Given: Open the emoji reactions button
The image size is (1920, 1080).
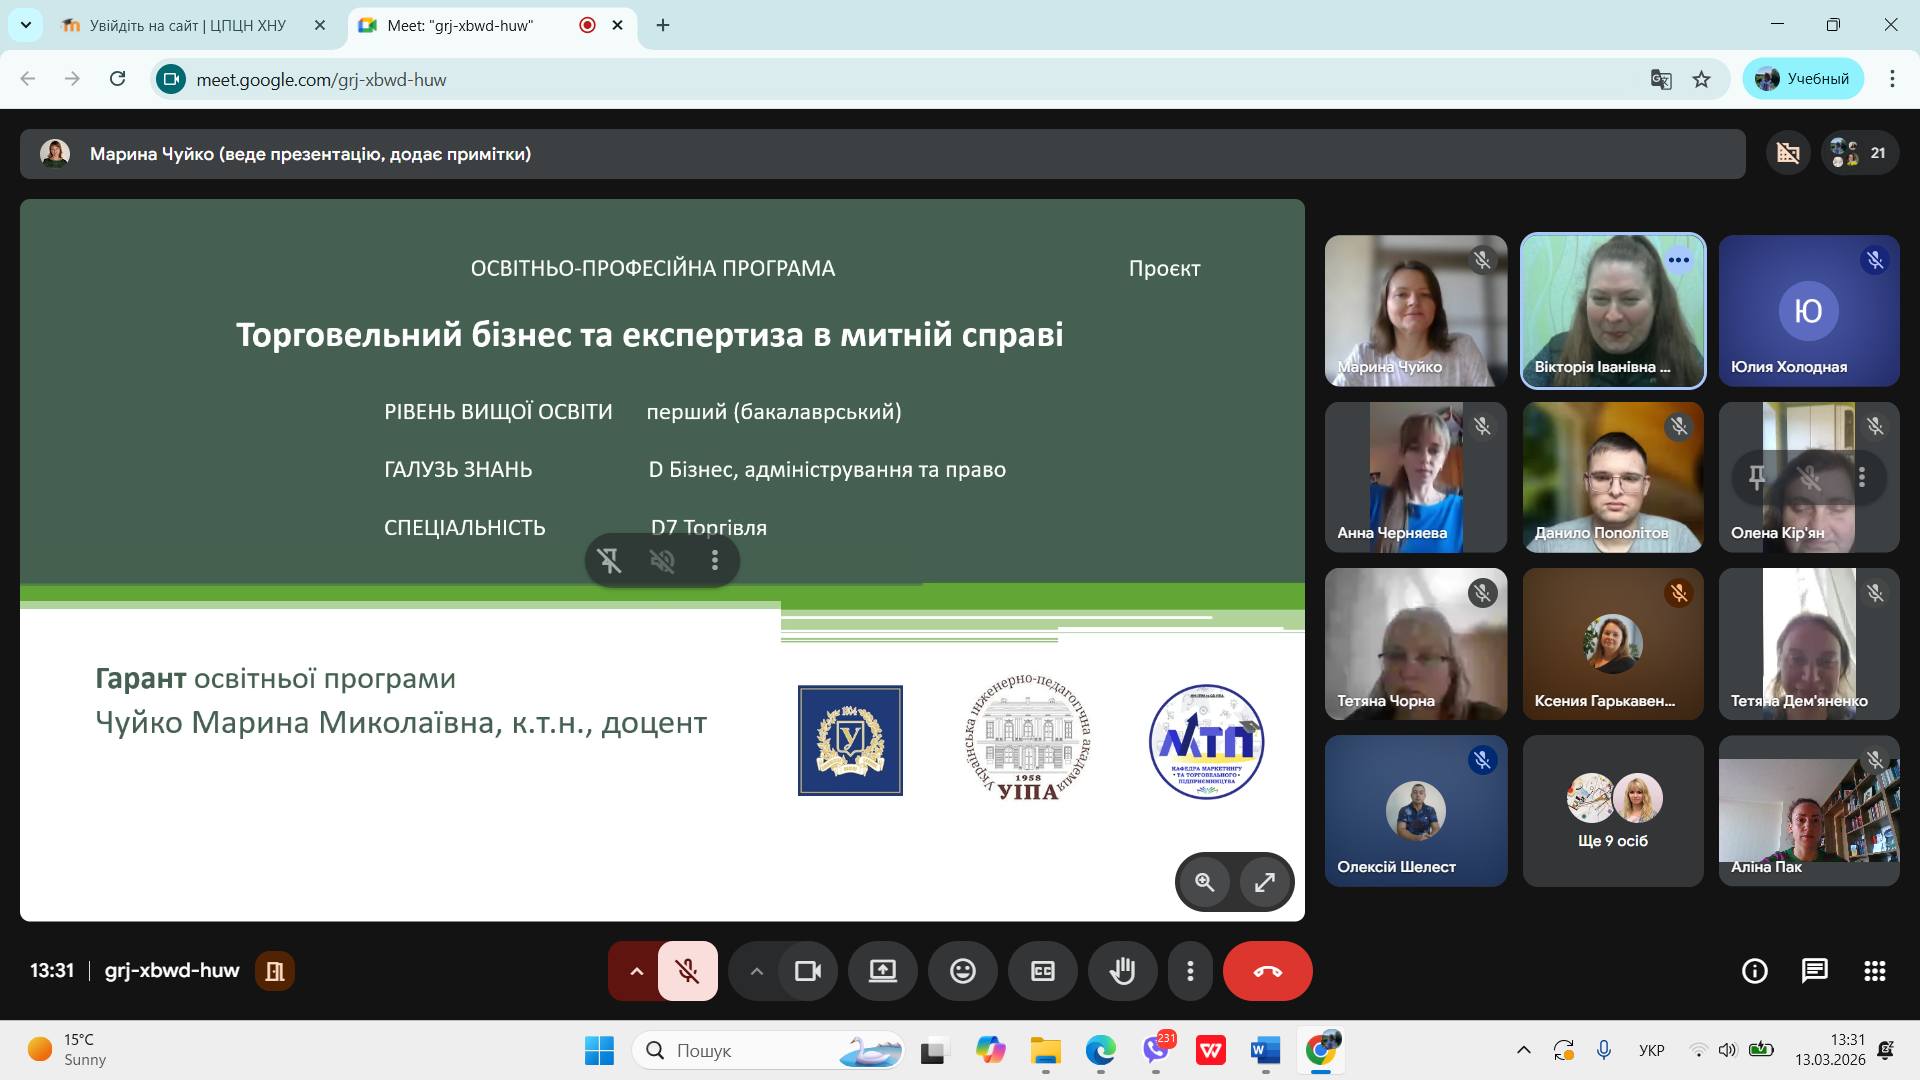Looking at the screenshot, I should pyautogui.click(x=962, y=971).
